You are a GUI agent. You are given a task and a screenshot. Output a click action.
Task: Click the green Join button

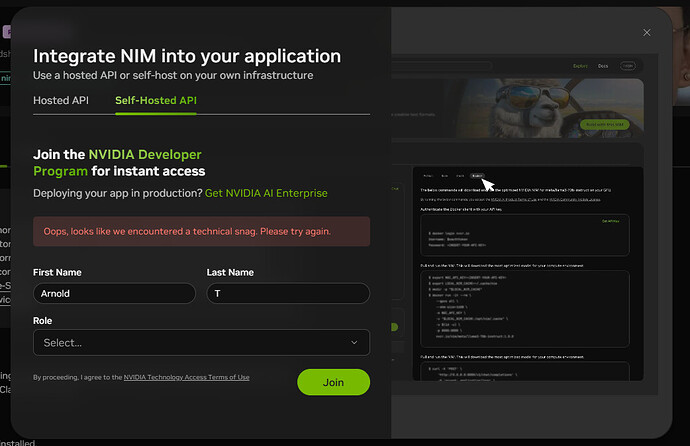334,382
